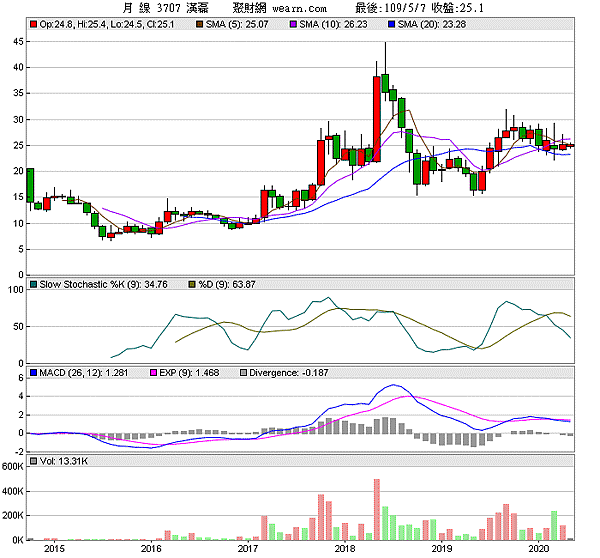The image size is (600, 558).
Task: Click the 200K volume axis label
Action: [x=13, y=516]
